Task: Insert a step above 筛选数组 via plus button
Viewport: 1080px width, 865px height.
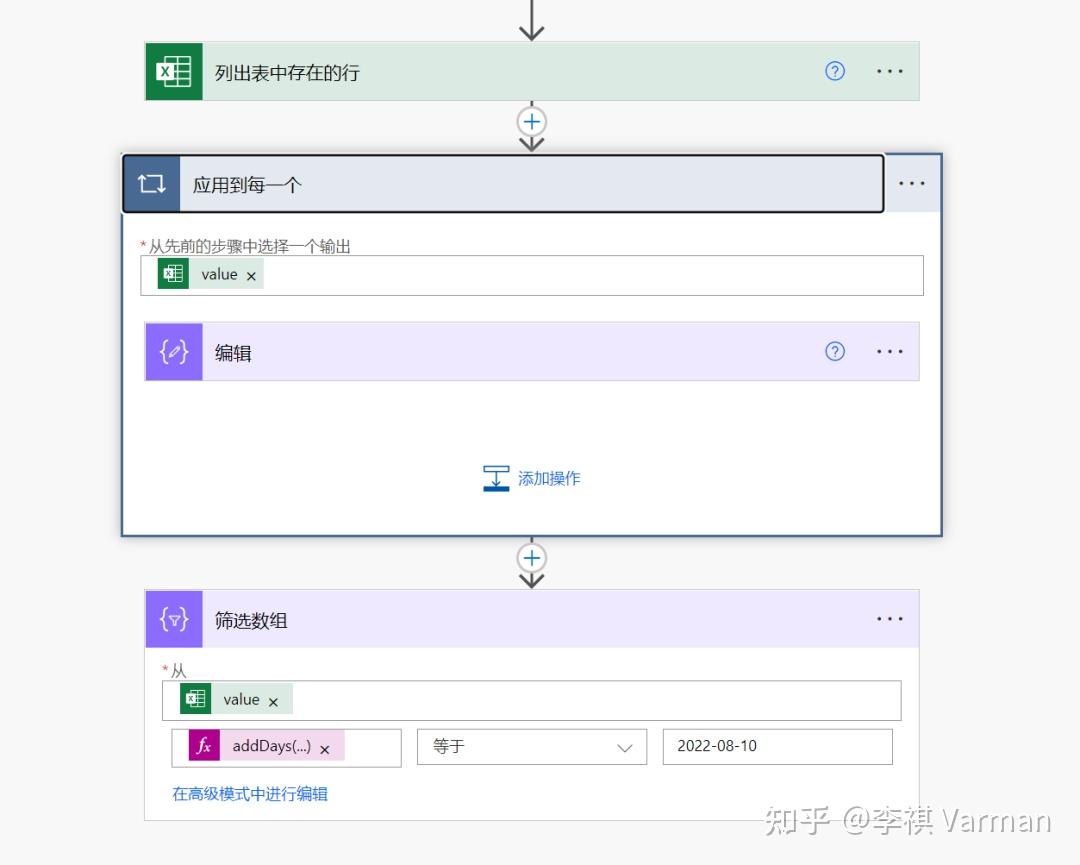Action: pos(532,558)
